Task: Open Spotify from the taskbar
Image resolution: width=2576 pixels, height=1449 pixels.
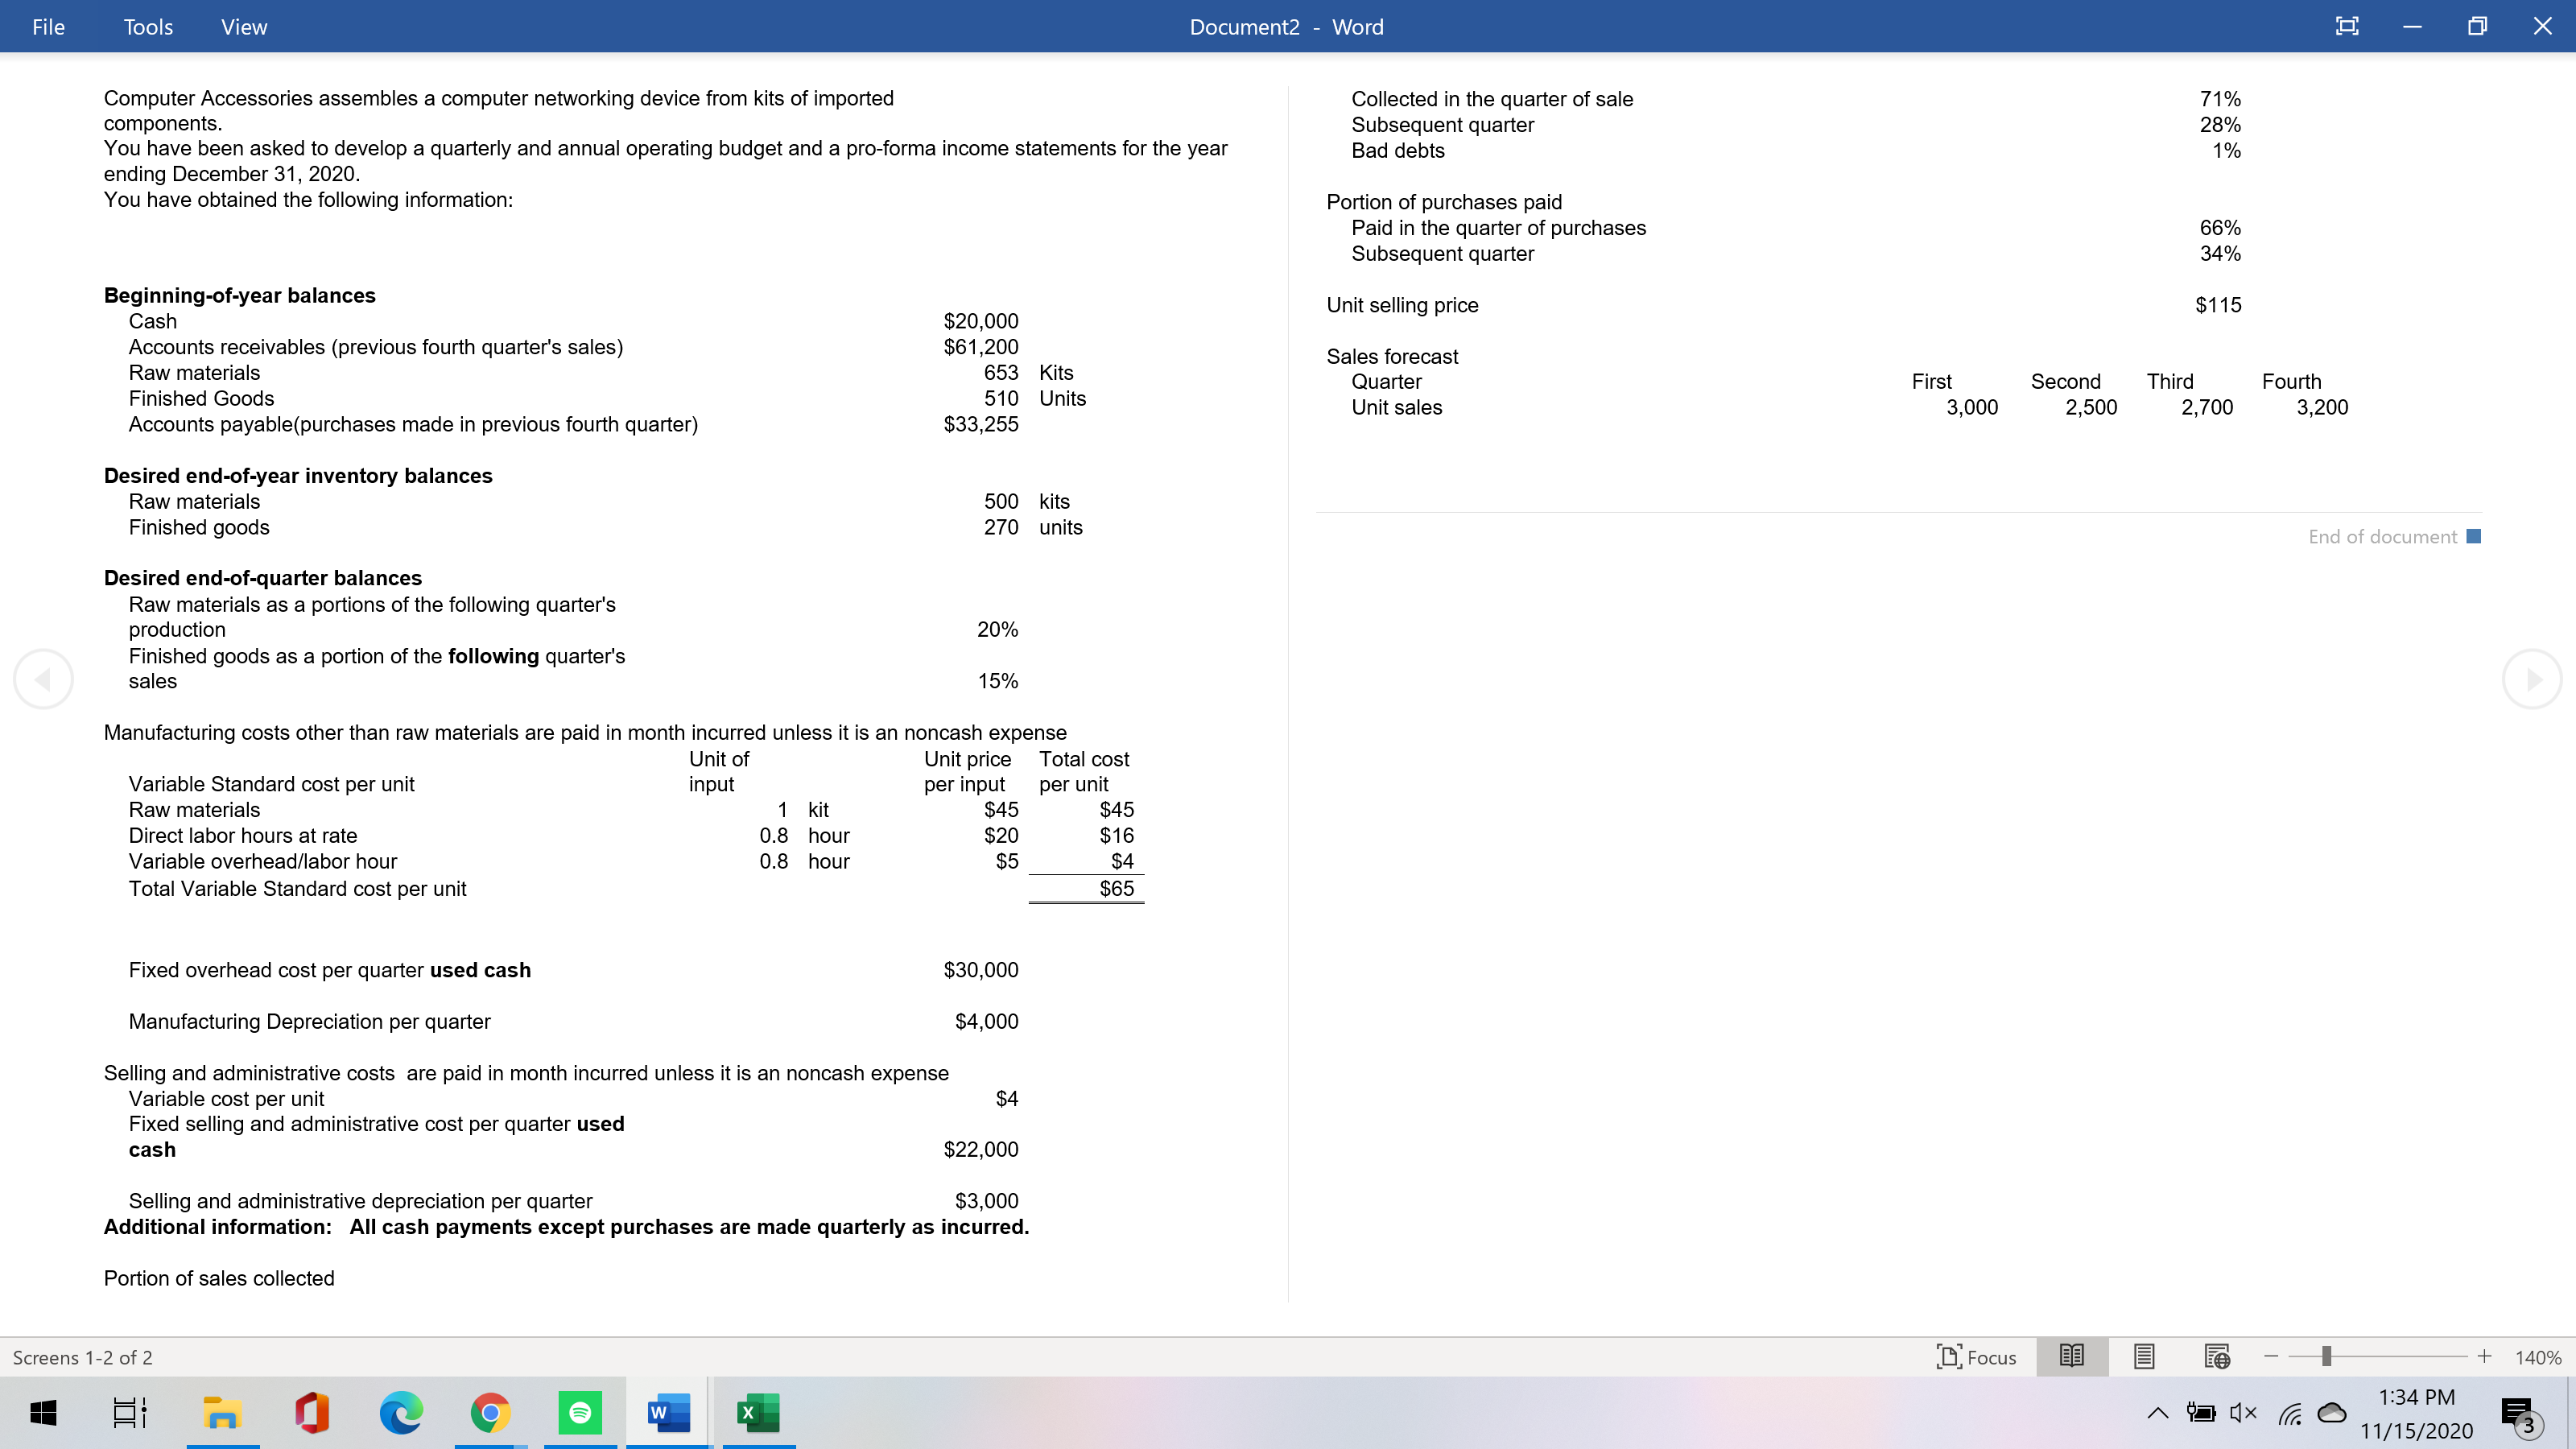Action: (x=580, y=1412)
